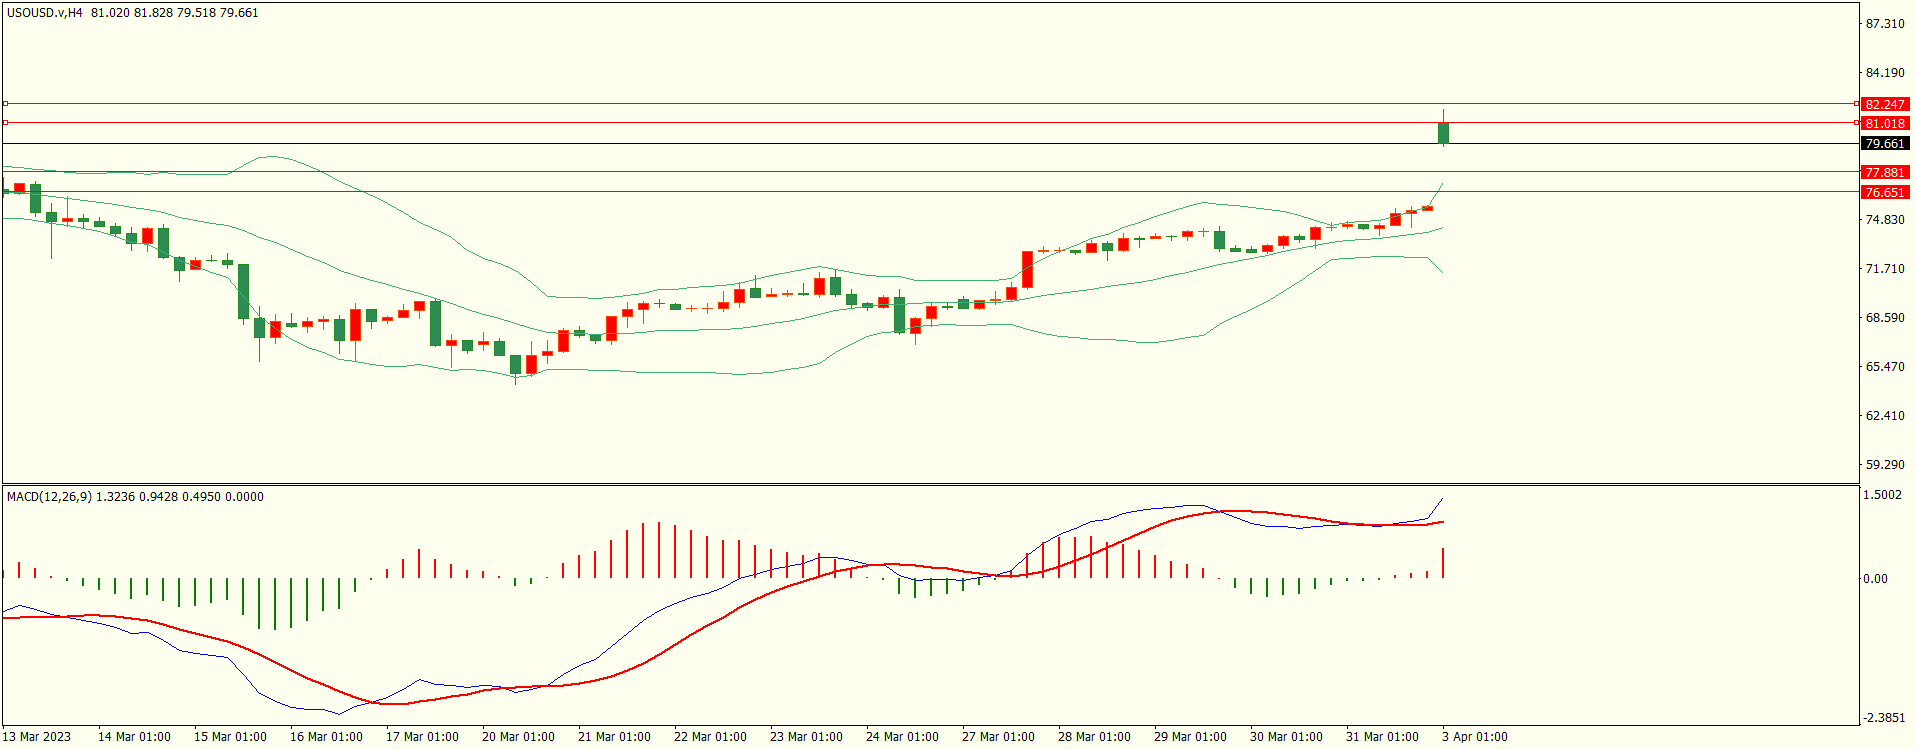Click the last tall red MACD histogram bar
Screen dimensions: 1916x749
[x=1443, y=563]
